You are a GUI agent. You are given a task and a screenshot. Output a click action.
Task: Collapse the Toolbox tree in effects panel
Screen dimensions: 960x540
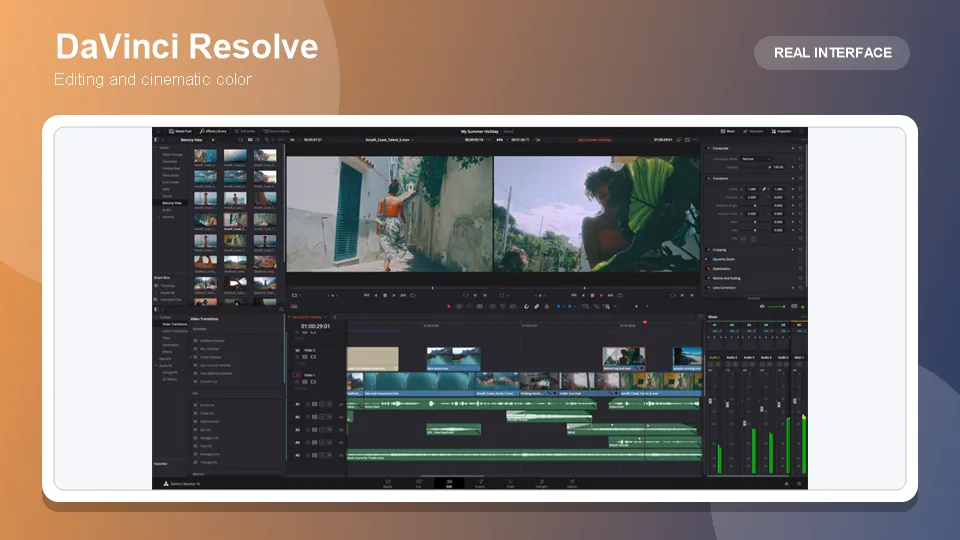pos(157,317)
